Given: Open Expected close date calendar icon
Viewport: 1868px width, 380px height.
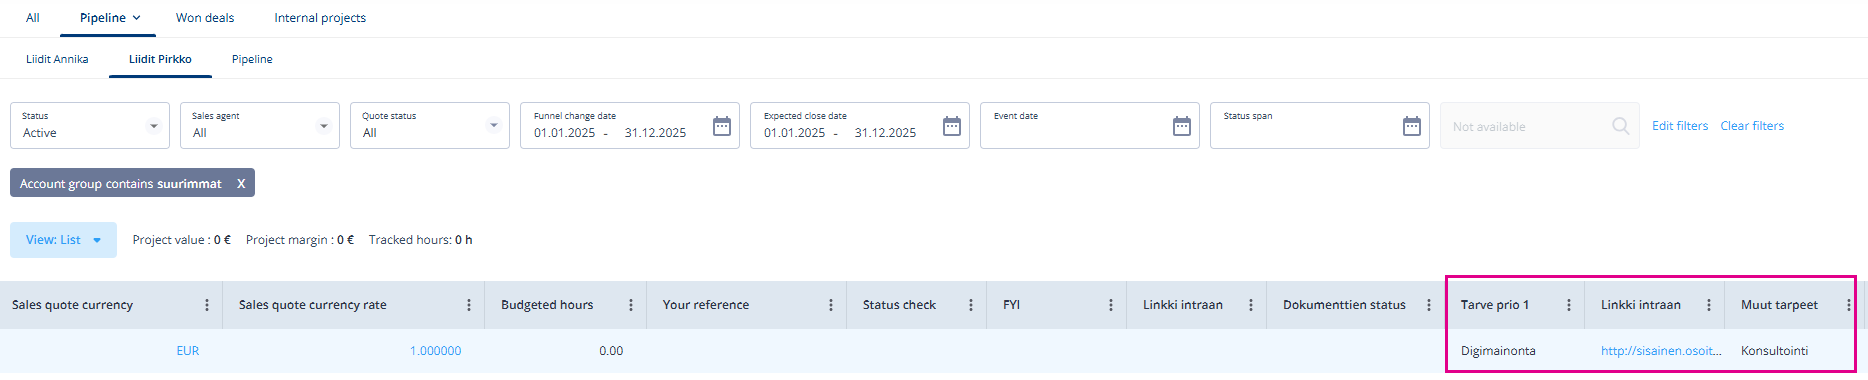Looking at the screenshot, I should pos(952,126).
